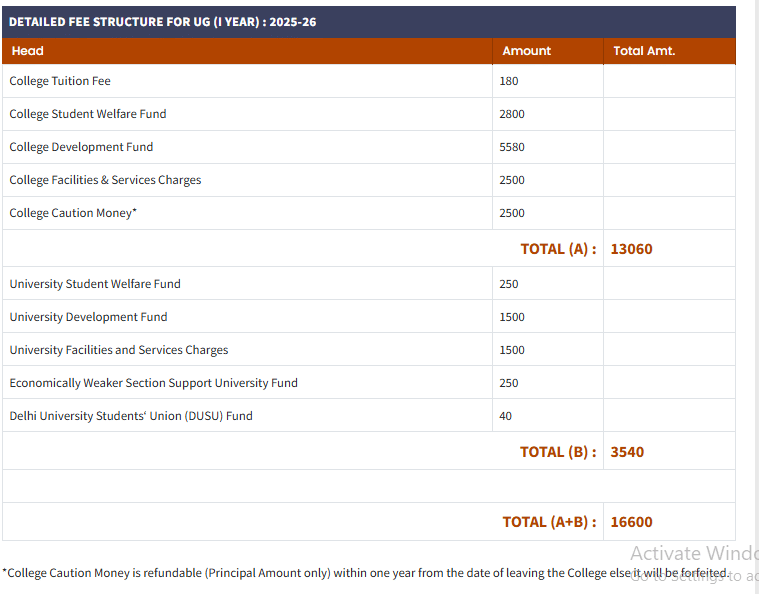Image resolution: width=759 pixels, height=594 pixels.
Task: Click the 'College Caution Money*' label
Action: (73, 213)
